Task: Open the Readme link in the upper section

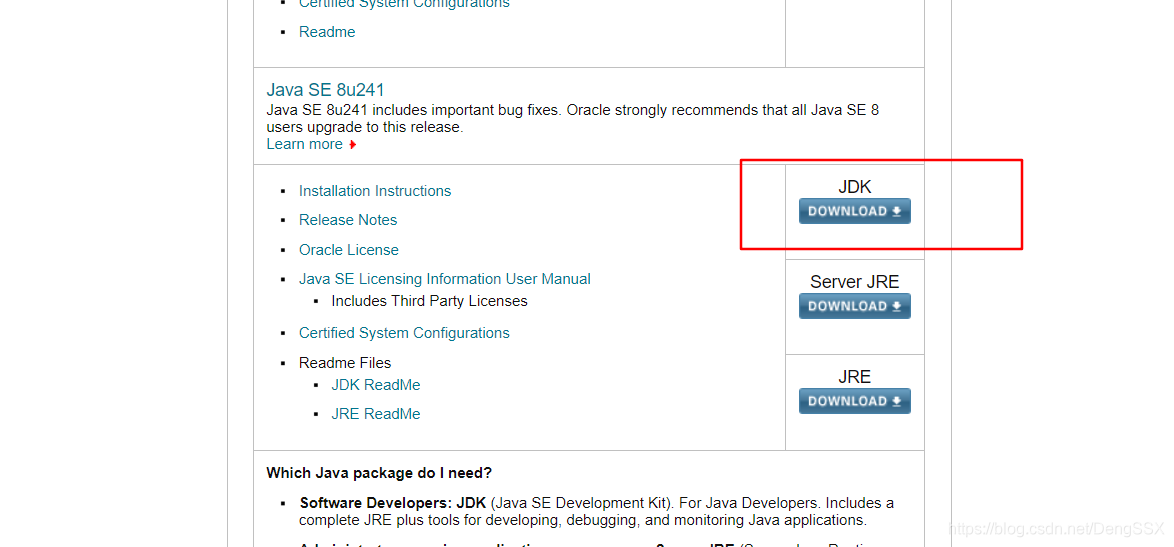Action: tap(327, 32)
